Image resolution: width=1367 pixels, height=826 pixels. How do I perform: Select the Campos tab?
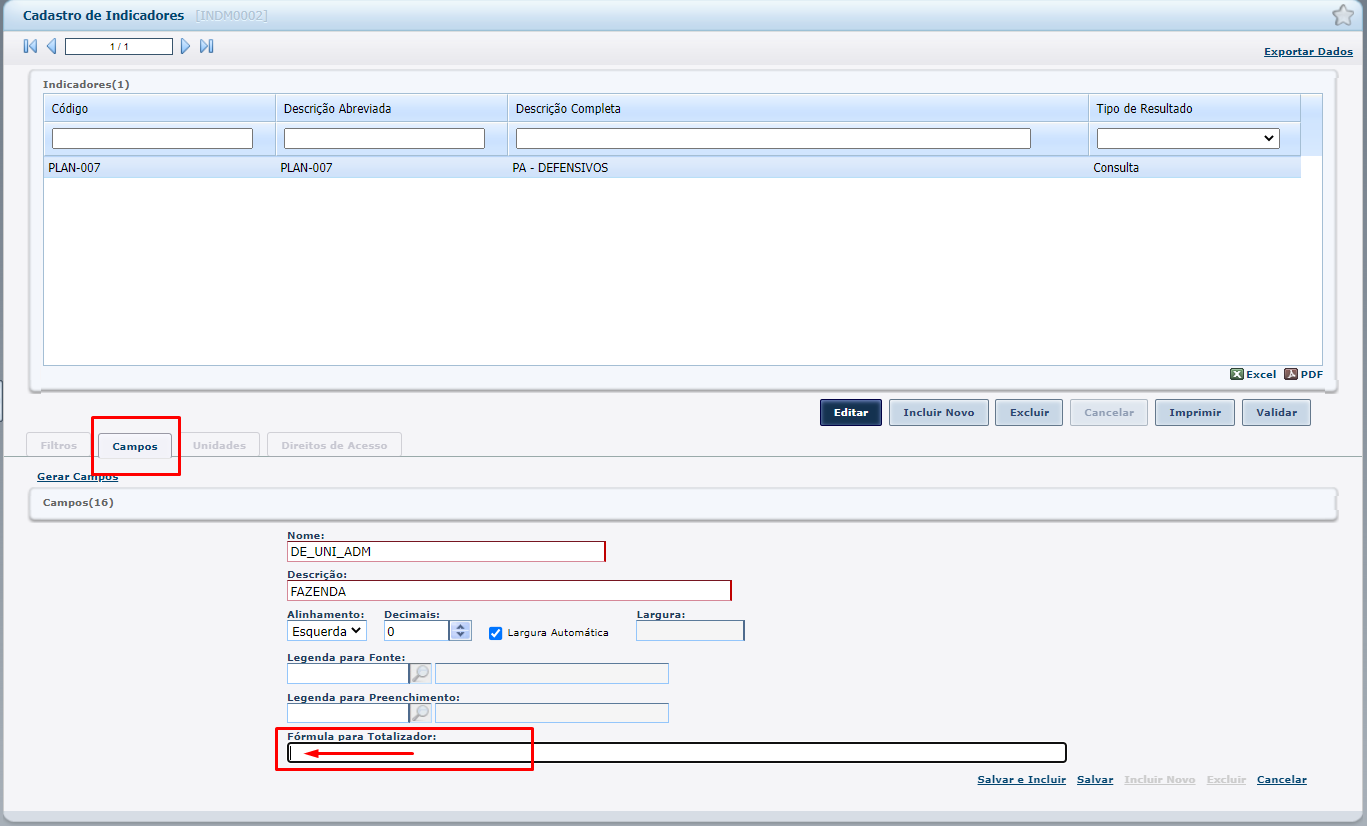point(135,446)
